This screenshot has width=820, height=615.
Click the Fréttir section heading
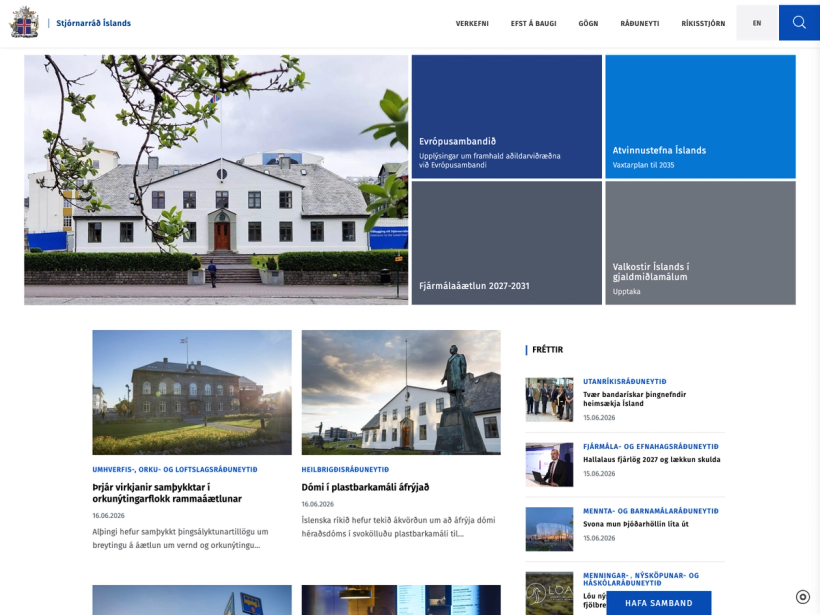pos(548,349)
